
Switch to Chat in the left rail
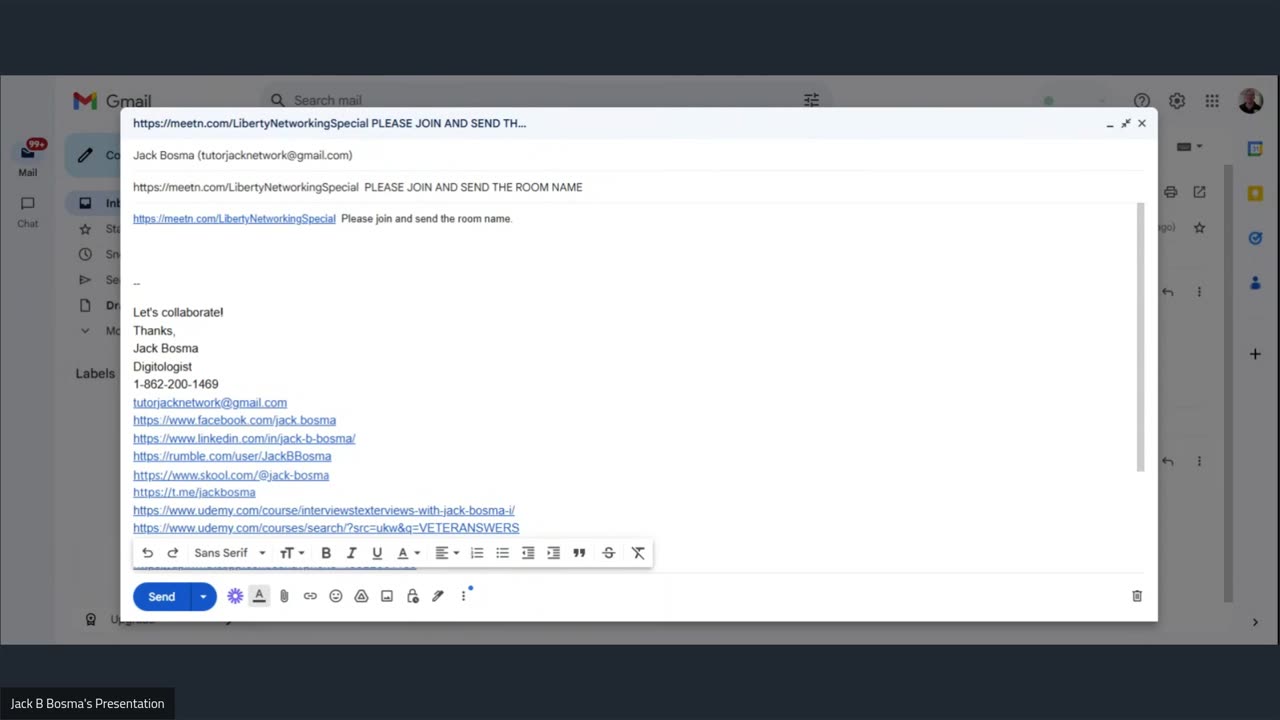tap(28, 210)
